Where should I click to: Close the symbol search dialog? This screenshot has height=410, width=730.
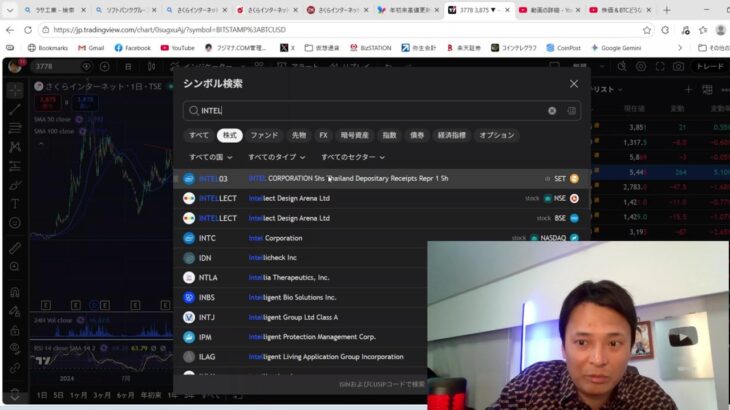click(573, 84)
